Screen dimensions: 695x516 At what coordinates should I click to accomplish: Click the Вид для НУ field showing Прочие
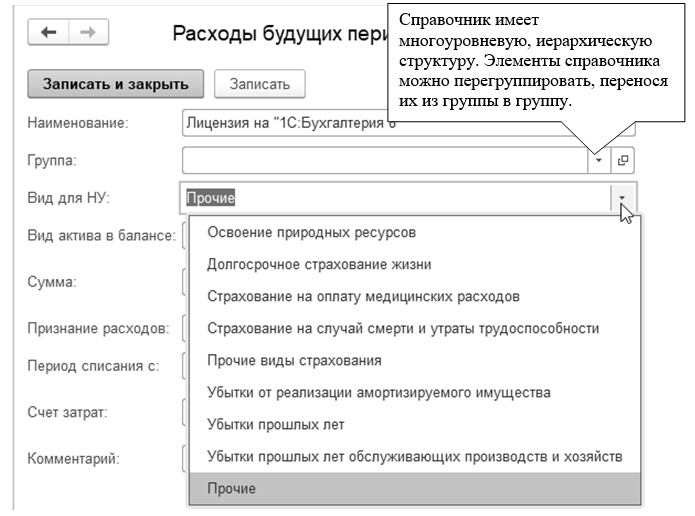396,197
